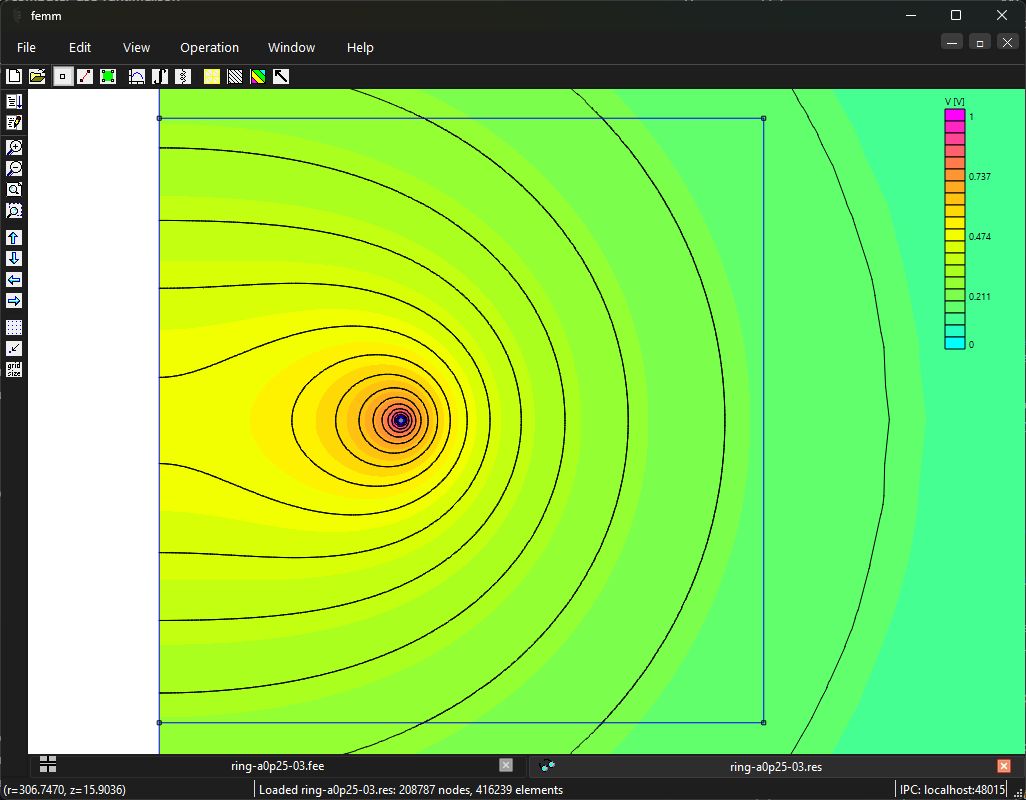Viewport: 1026px width, 800px height.
Task: Click the r, z coordinates readout
Action: pos(65,790)
